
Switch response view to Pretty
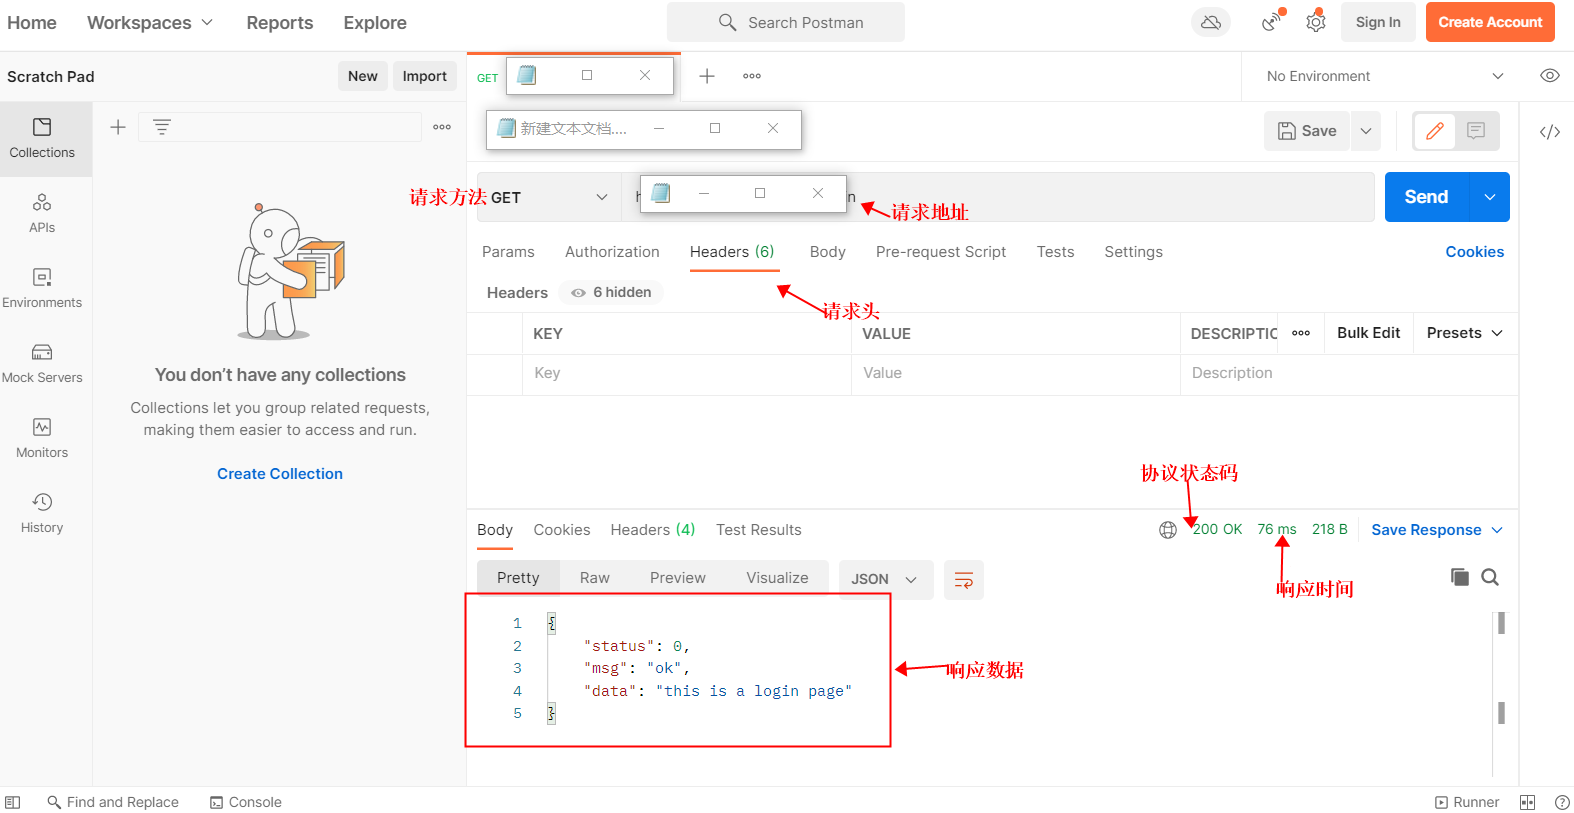coord(518,578)
